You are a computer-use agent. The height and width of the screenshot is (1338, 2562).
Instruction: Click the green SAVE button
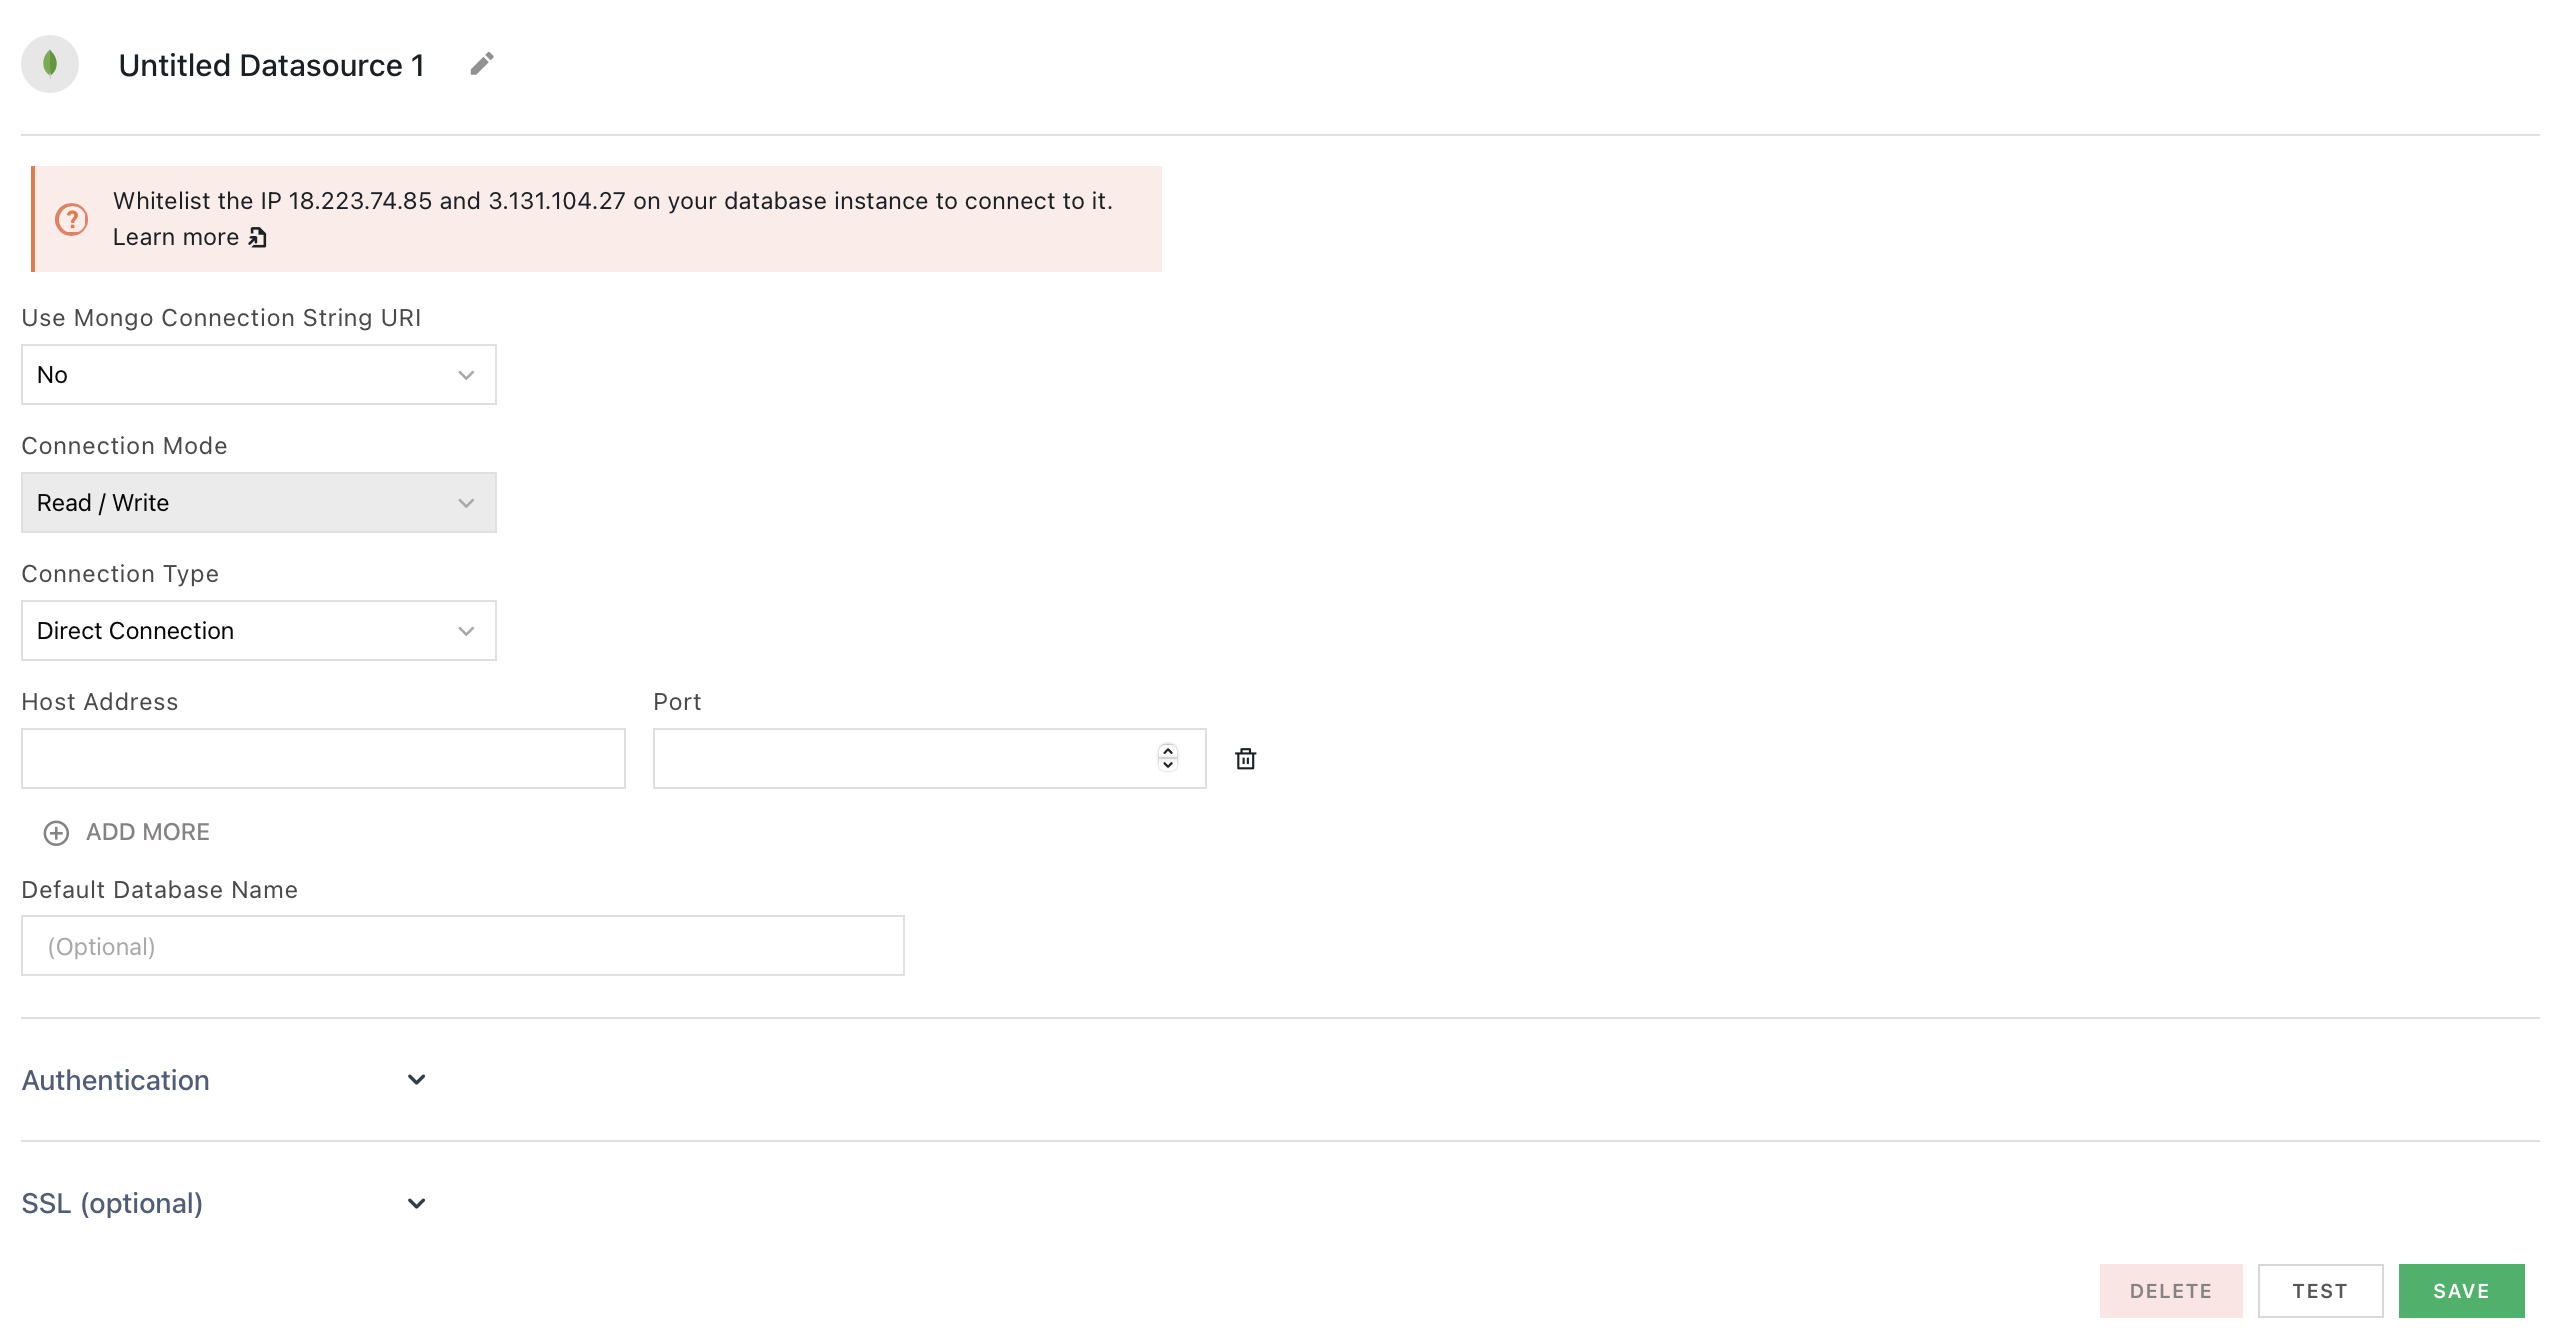pos(2462,1291)
